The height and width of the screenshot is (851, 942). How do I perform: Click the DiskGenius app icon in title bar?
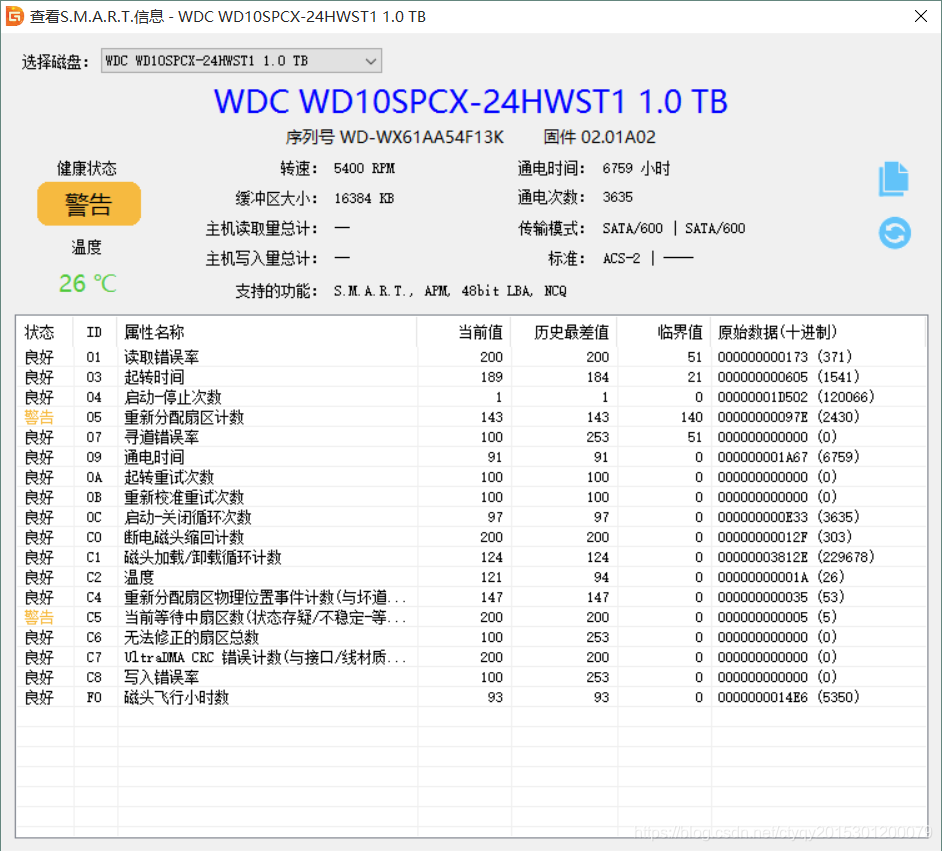click(x=14, y=16)
